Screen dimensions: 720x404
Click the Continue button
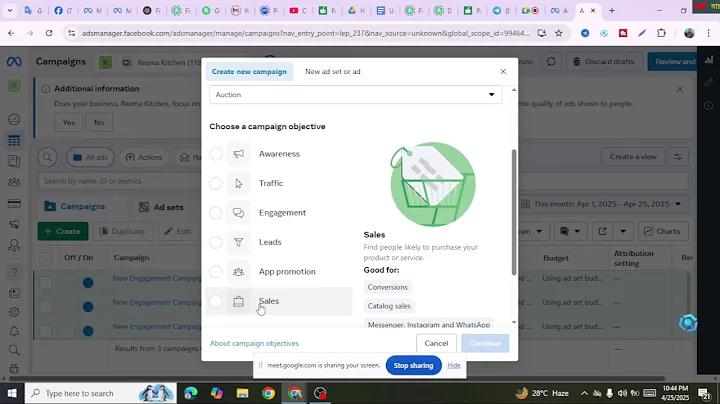pos(485,343)
